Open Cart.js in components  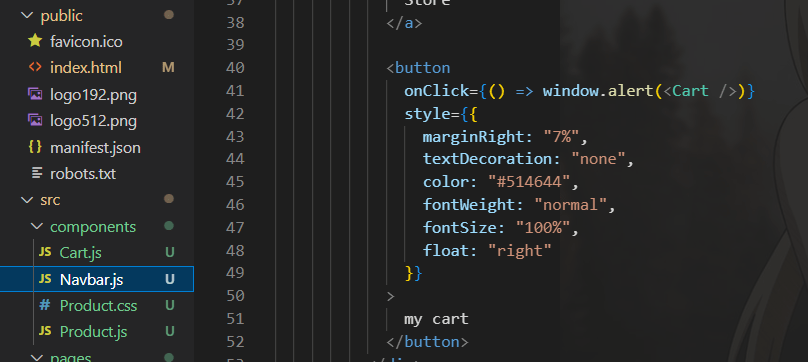pyautogui.click(x=80, y=253)
